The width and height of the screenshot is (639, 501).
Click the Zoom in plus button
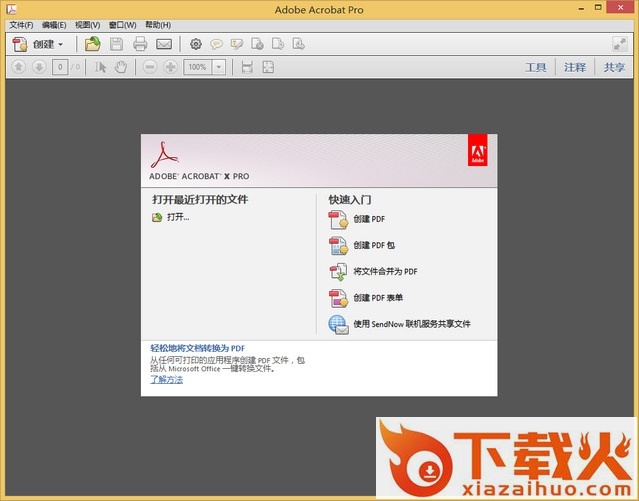[170, 67]
